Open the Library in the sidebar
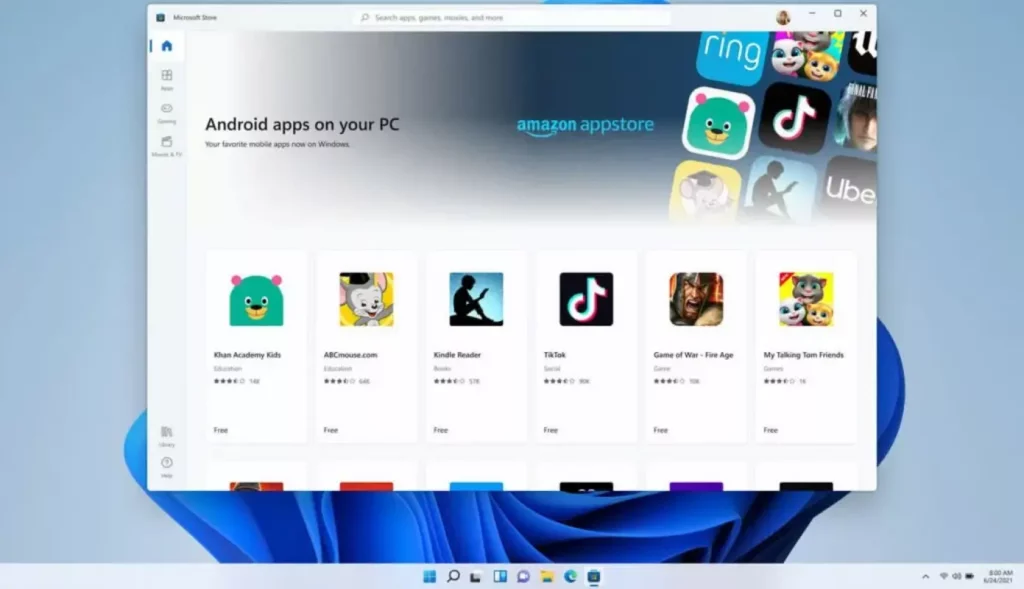 point(166,433)
